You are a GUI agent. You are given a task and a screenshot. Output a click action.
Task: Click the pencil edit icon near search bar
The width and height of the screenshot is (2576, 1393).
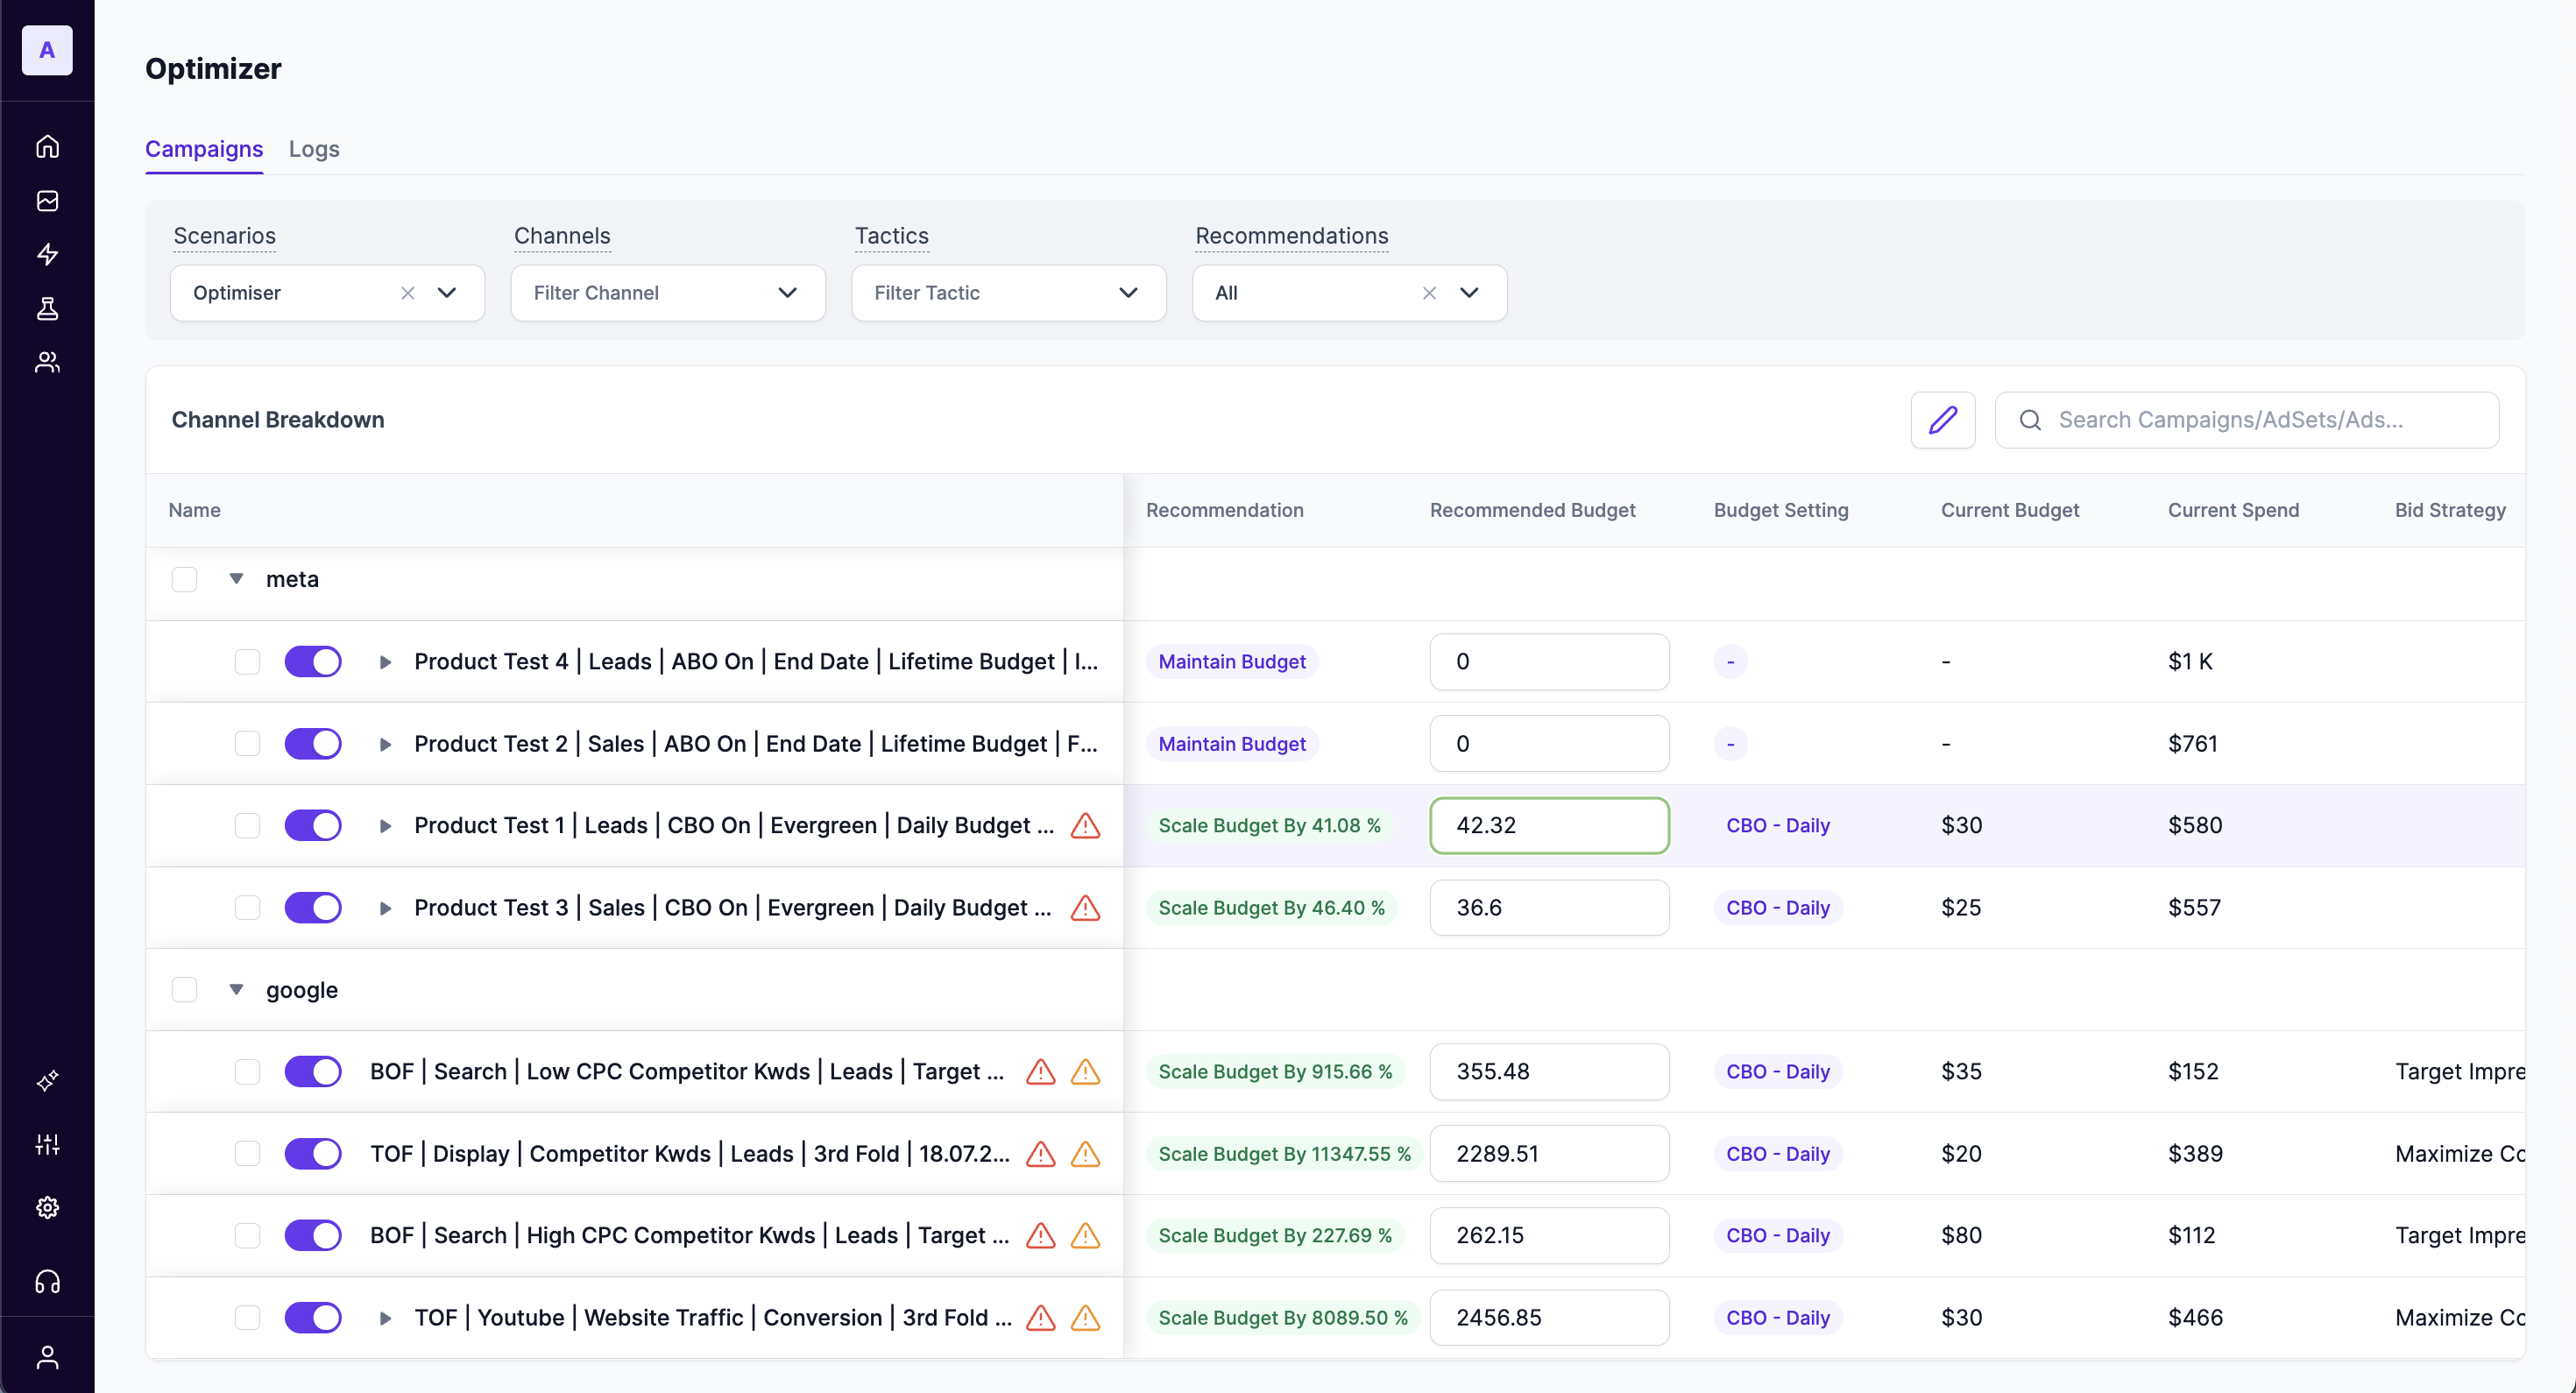(1942, 420)
